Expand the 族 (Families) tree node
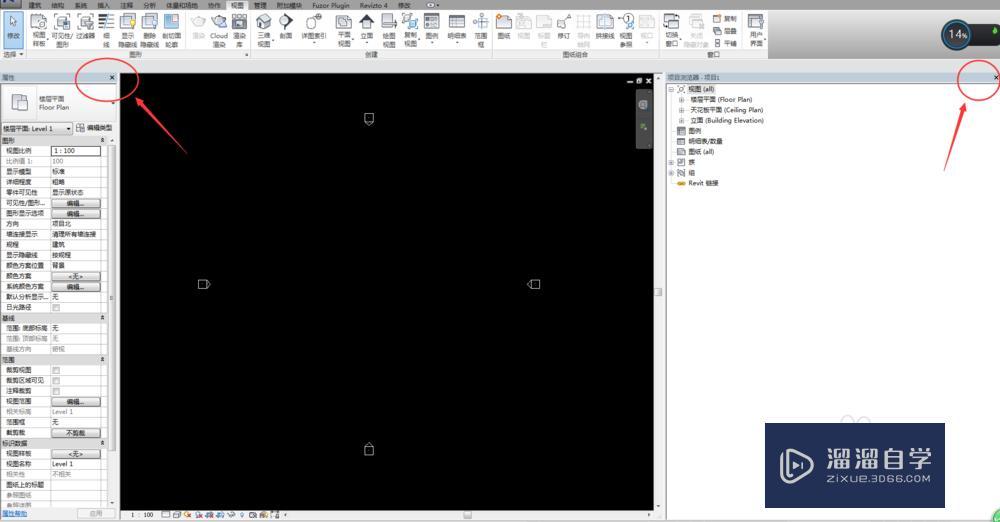The width and height of the screenshot is (1000, 522). (671, 162)
